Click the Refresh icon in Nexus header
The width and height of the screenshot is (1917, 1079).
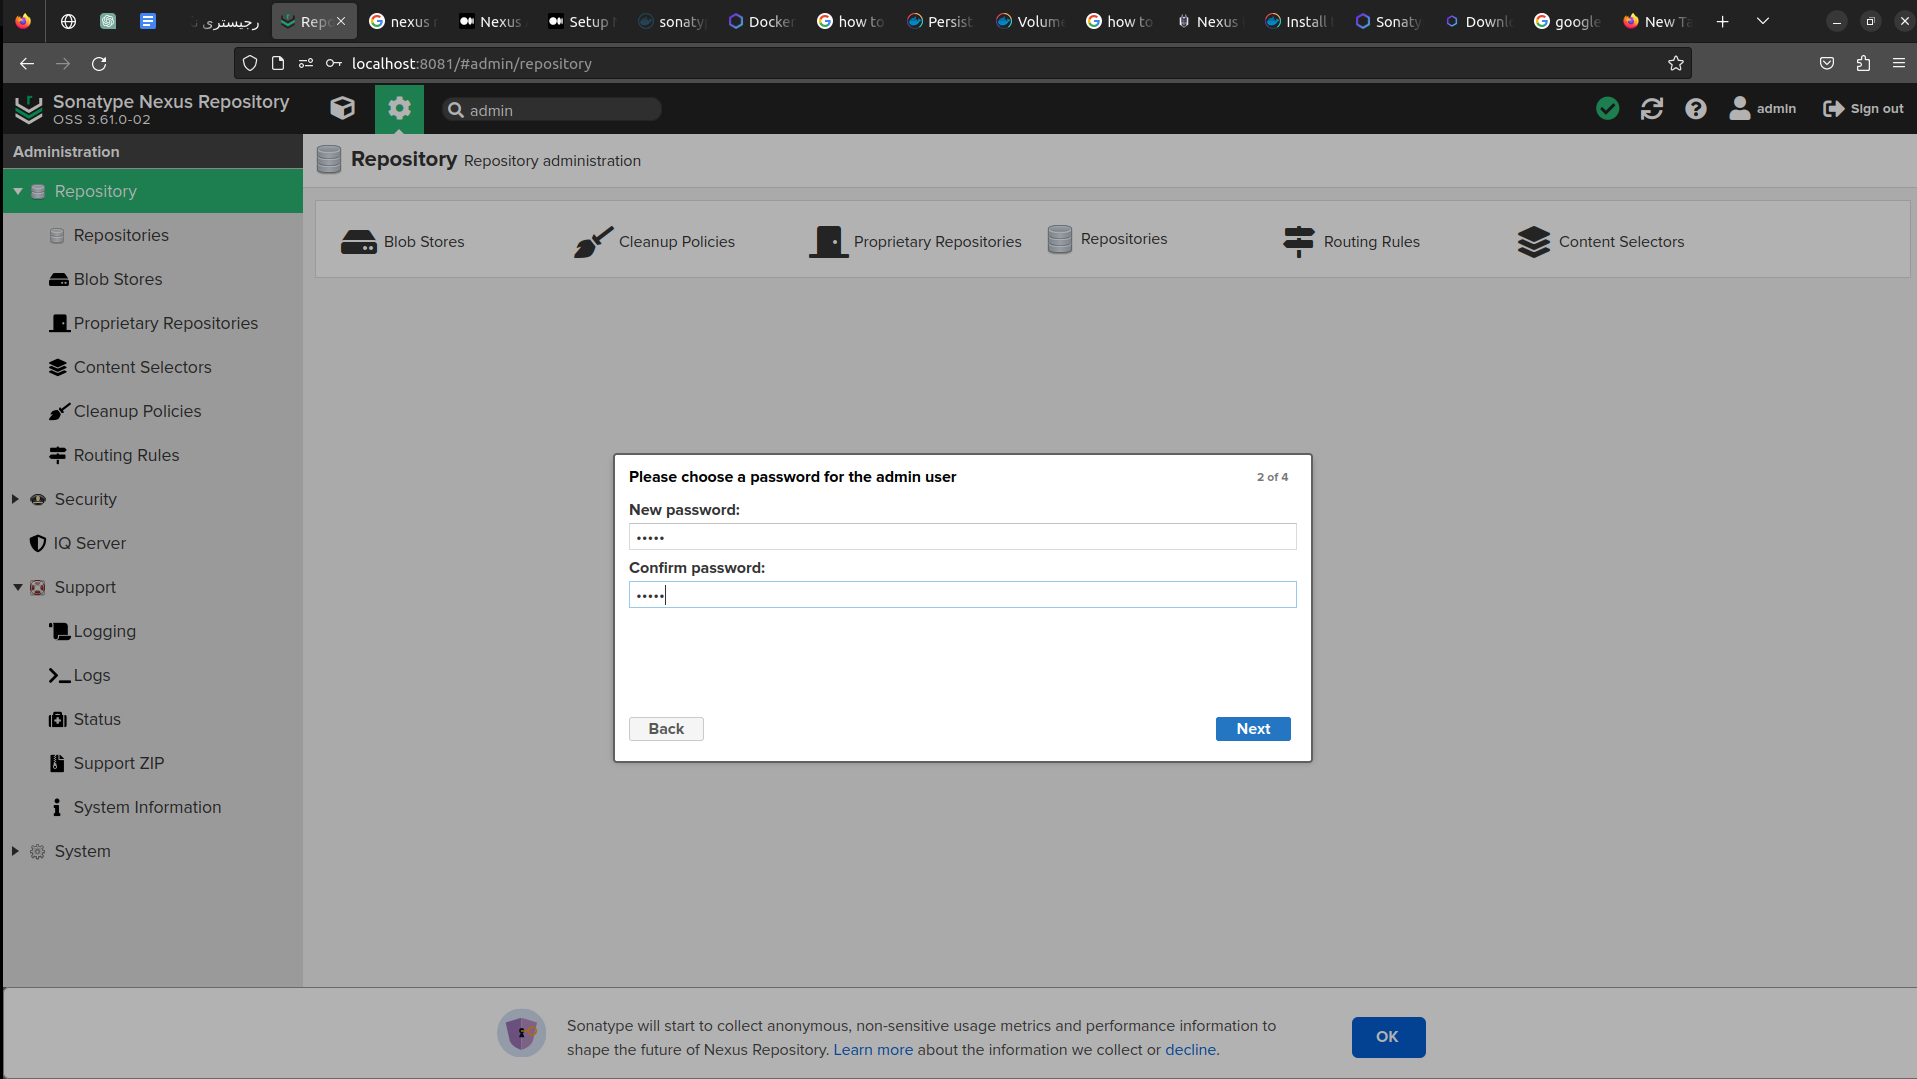1651,109
